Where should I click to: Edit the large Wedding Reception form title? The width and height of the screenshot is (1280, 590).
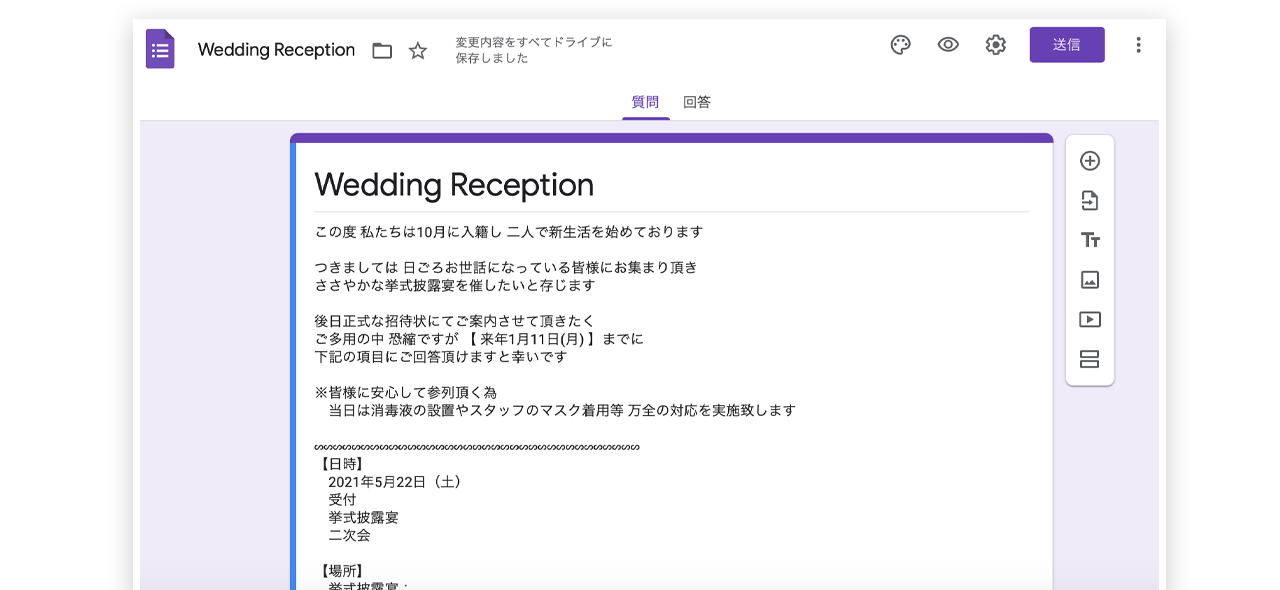pos(454,185)
